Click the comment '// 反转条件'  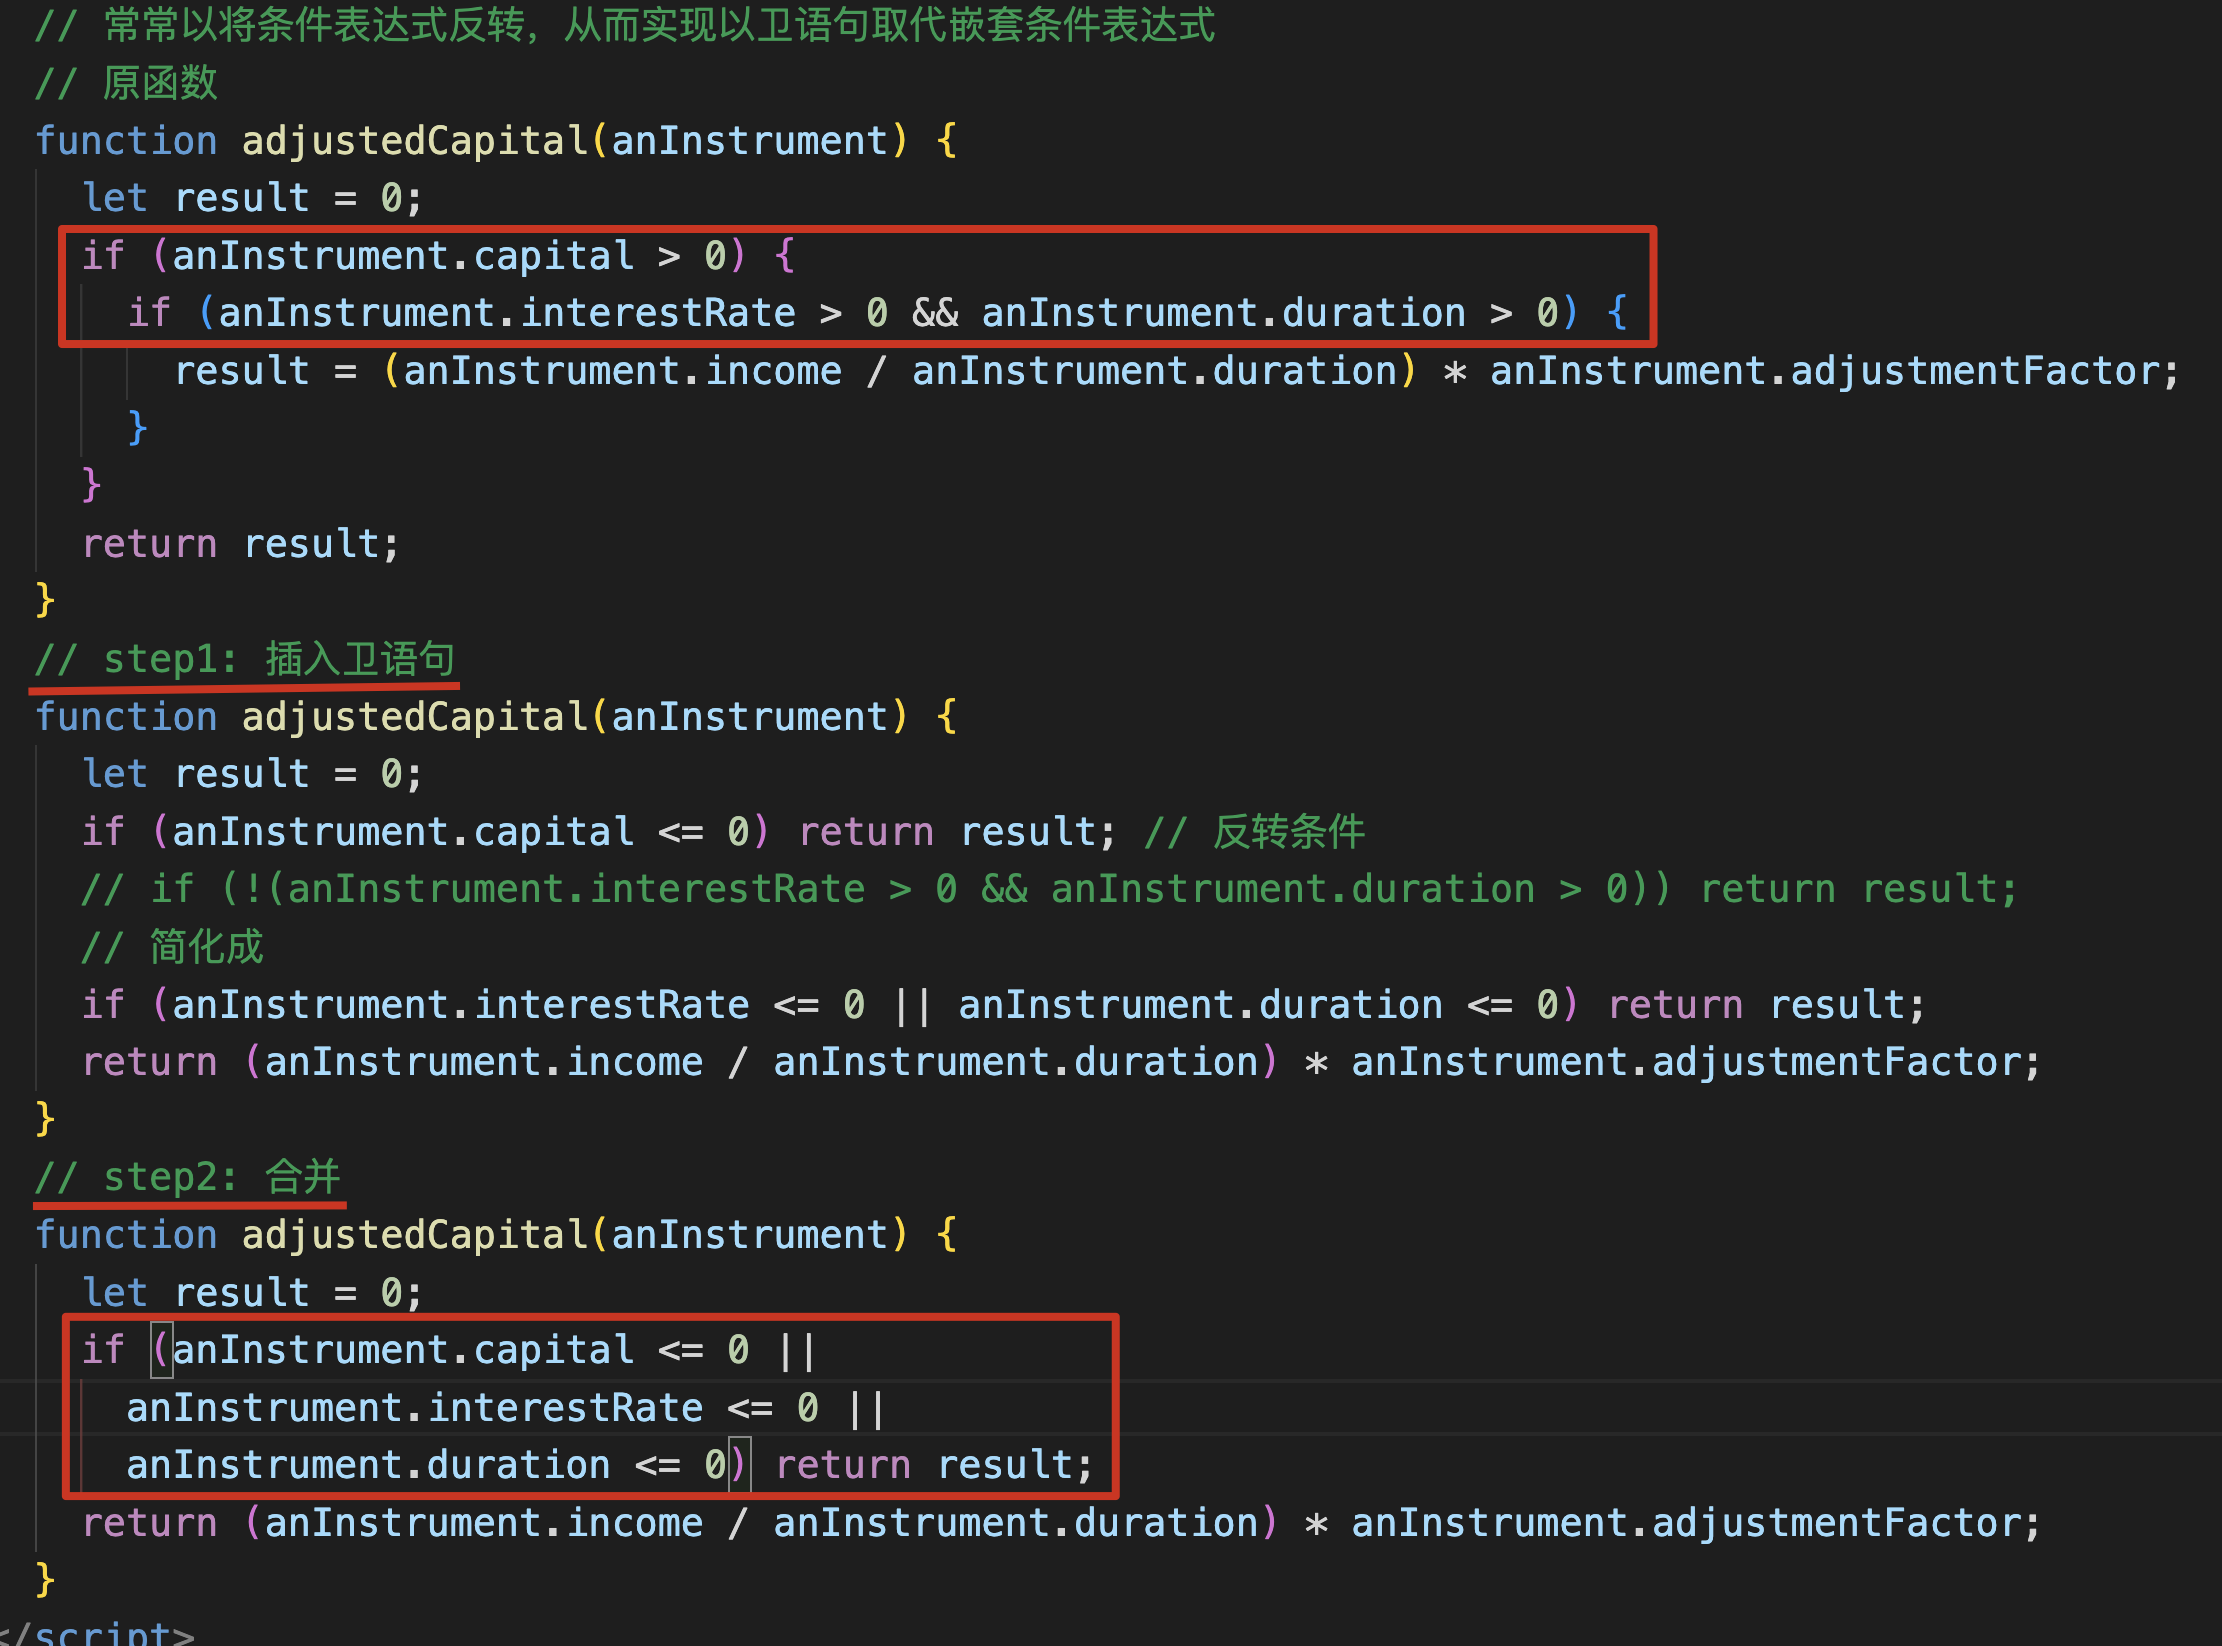tap(1255, 832)
